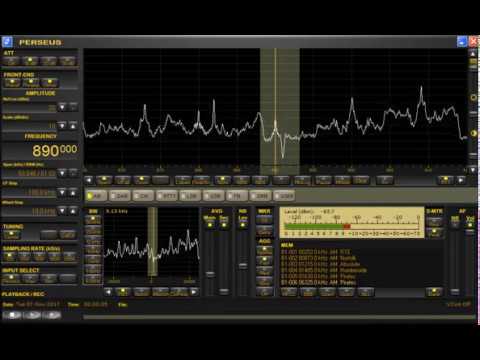The height and width of the screenshot is (360, 480).
Task: Toggle the Dither front end button
Action: pos(50,82)
